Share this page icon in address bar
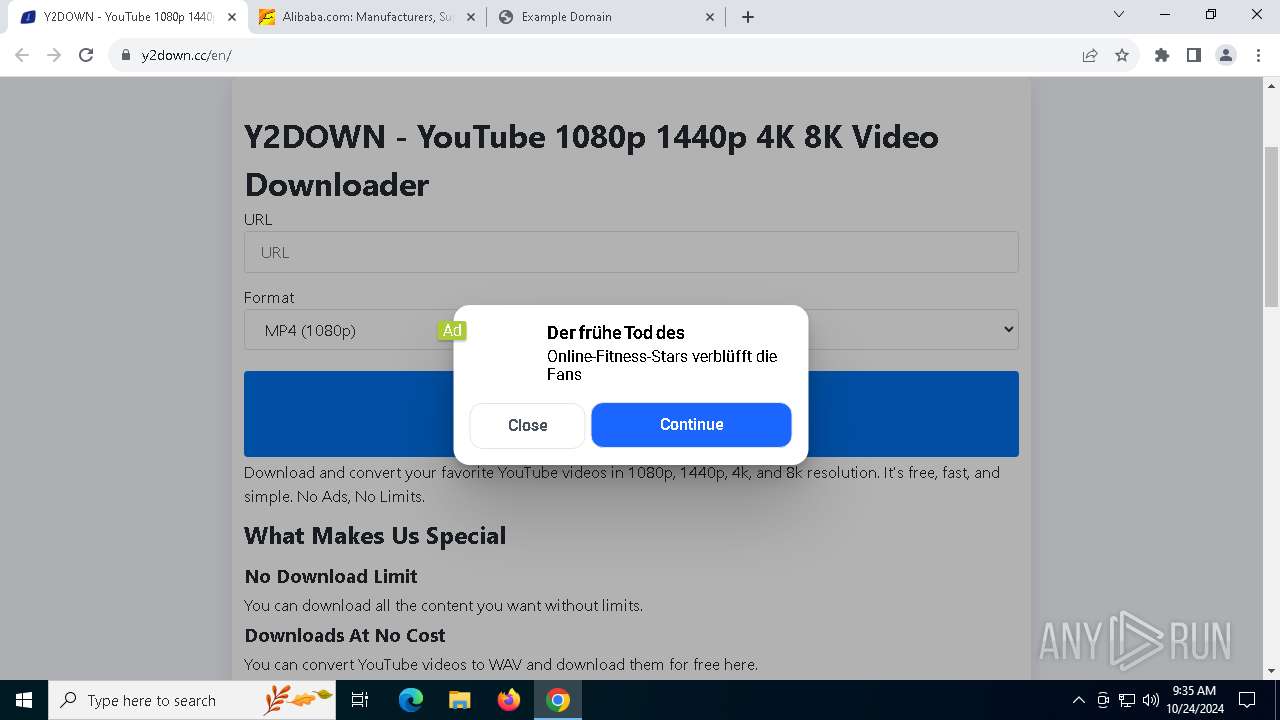Viewport: 1280px width, 720px height. tap(1090, 55)
